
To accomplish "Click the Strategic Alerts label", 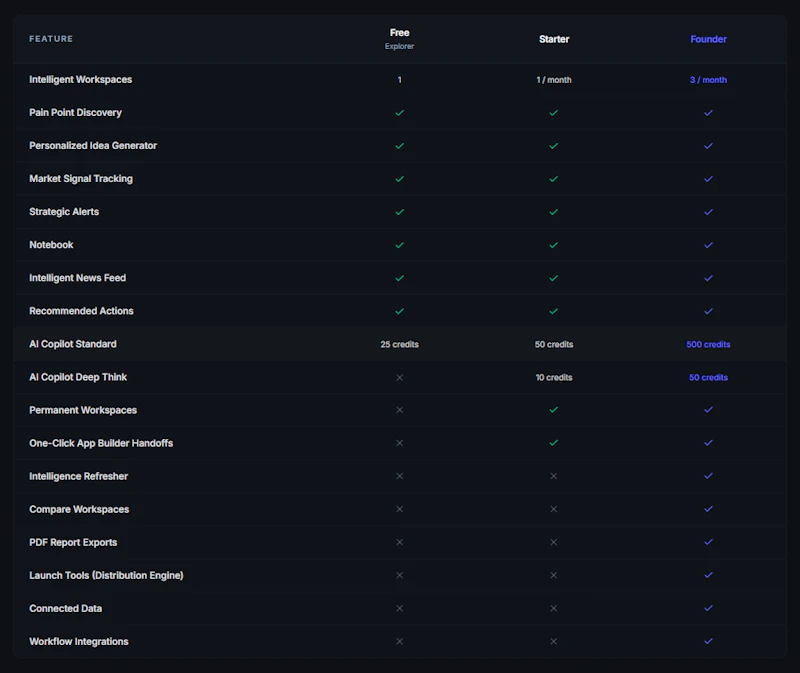I will (64, 212).
